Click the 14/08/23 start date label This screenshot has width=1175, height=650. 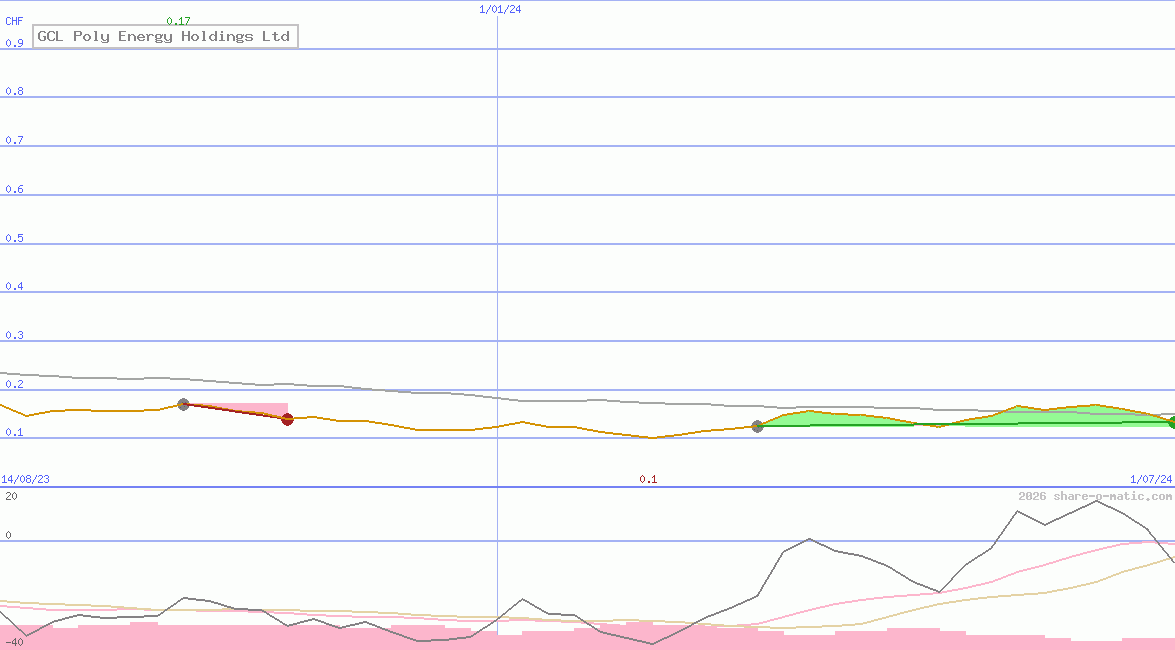click(25, 479)
